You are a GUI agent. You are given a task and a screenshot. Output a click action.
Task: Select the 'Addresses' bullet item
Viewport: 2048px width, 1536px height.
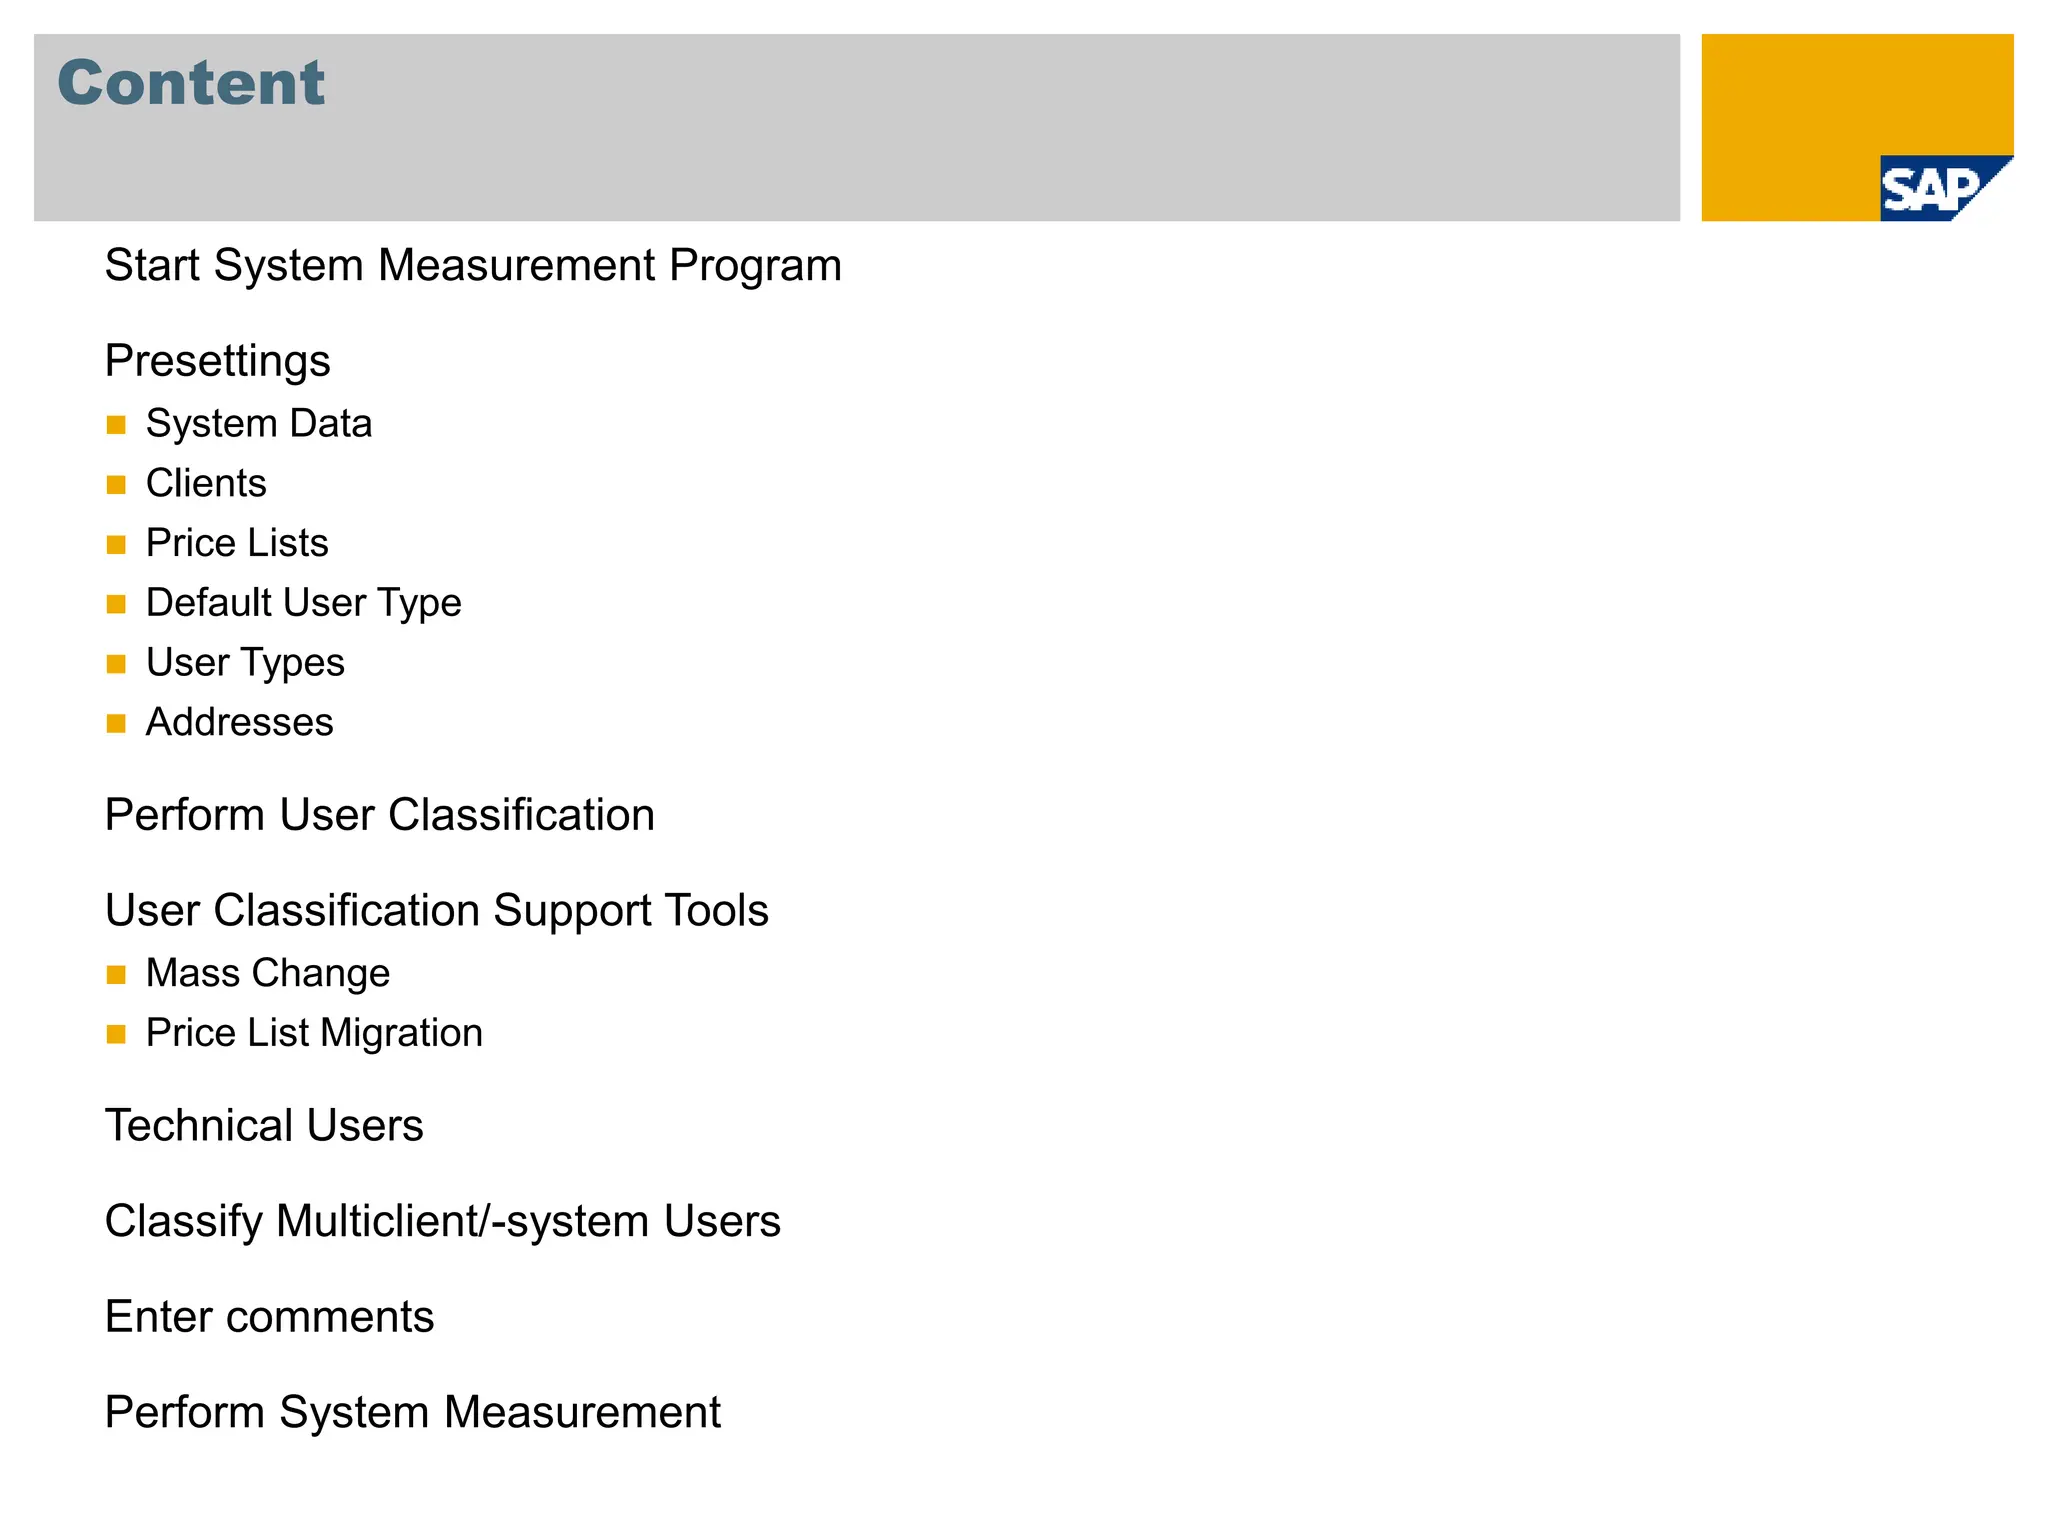pyautogui.click(x=240, y=722)
